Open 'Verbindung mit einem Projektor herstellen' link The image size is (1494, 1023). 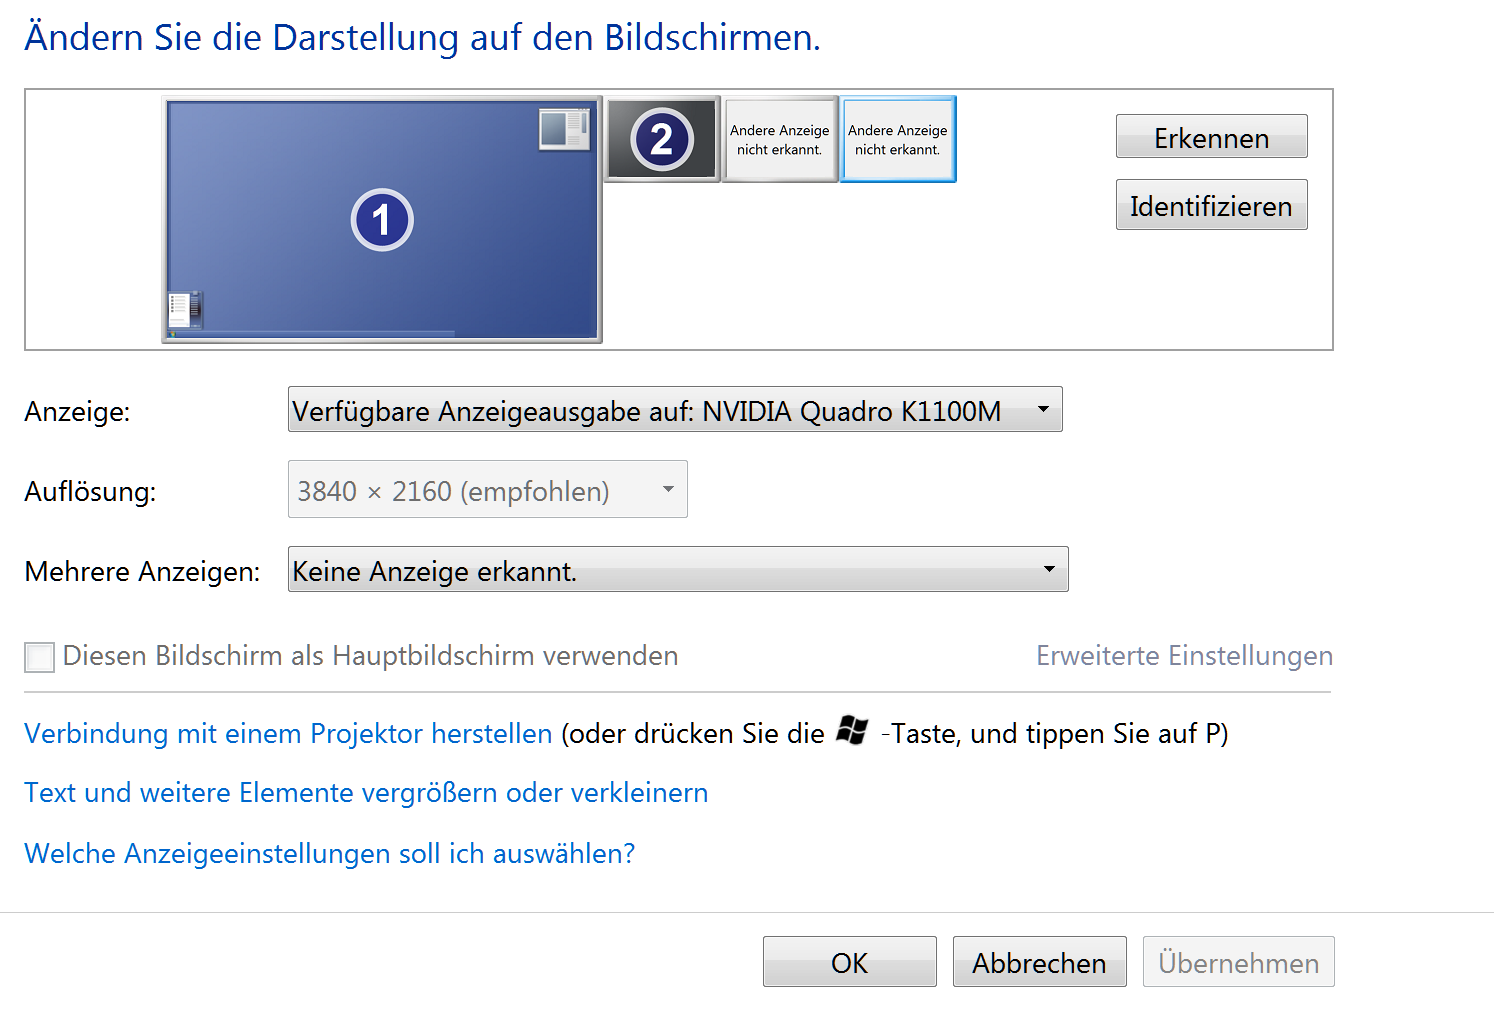(x=288, y=734)
